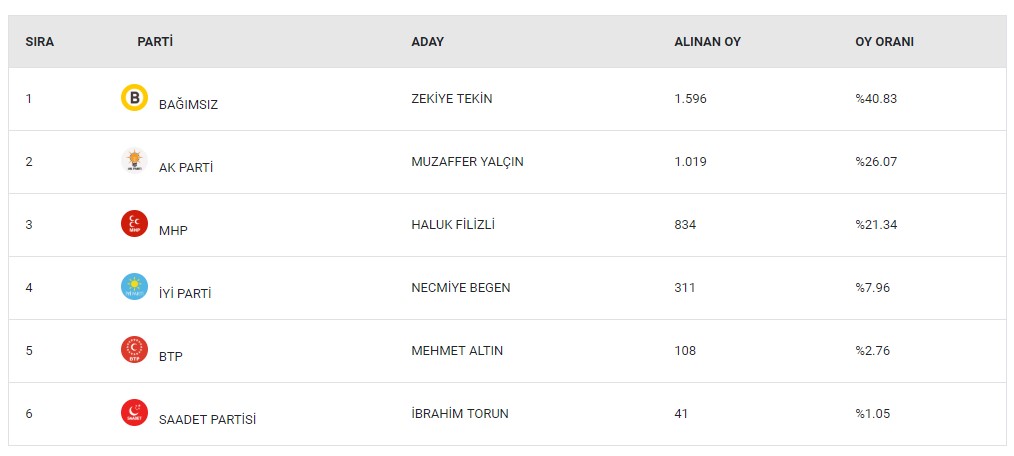Select the ADAY column header
This screenshot has width=1014, height=456.
(427, 42)
